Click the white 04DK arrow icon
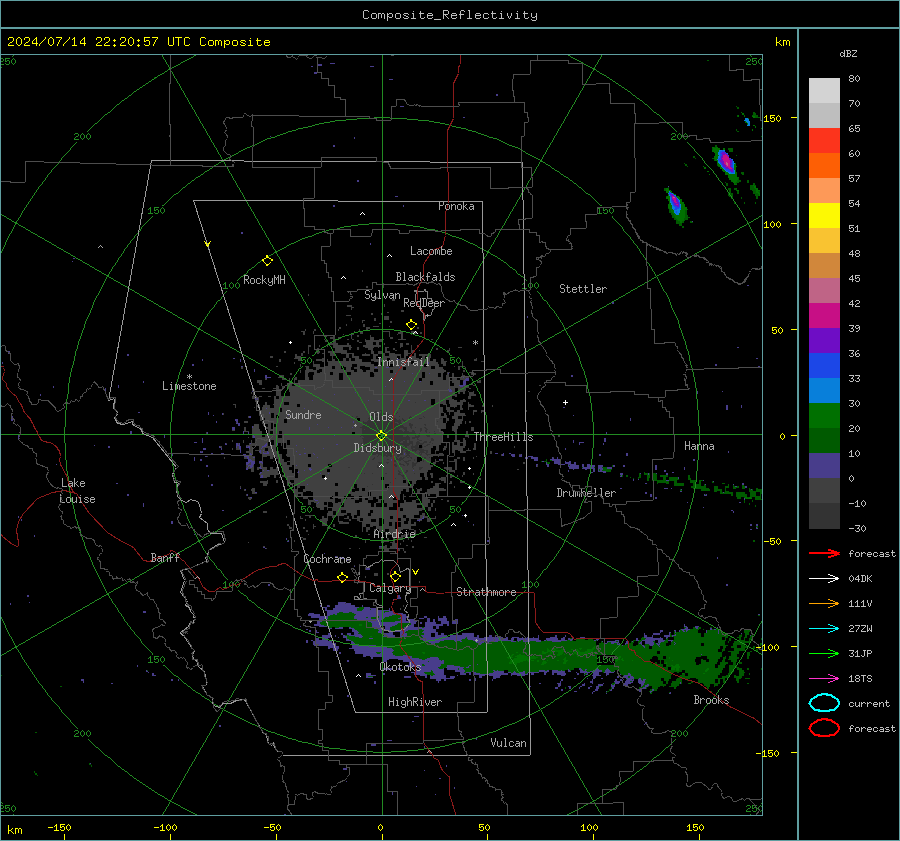This screenshot has height=841, width=900. click(x=824, y=579)
